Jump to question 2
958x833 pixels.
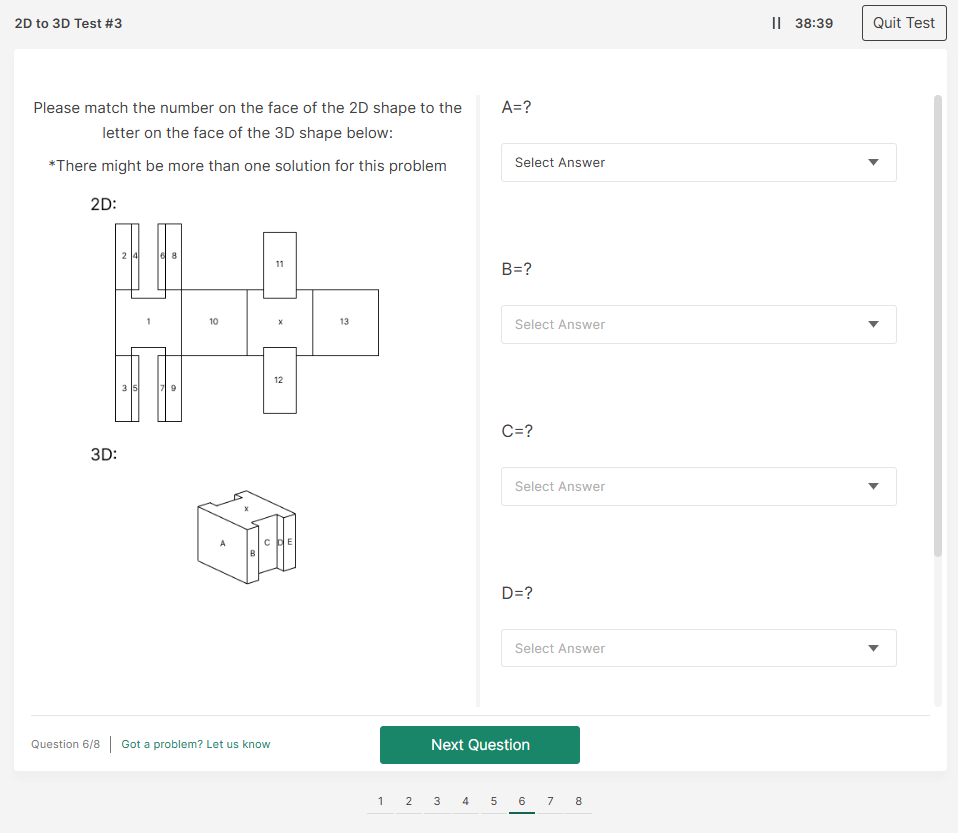[x=408, y=801]
